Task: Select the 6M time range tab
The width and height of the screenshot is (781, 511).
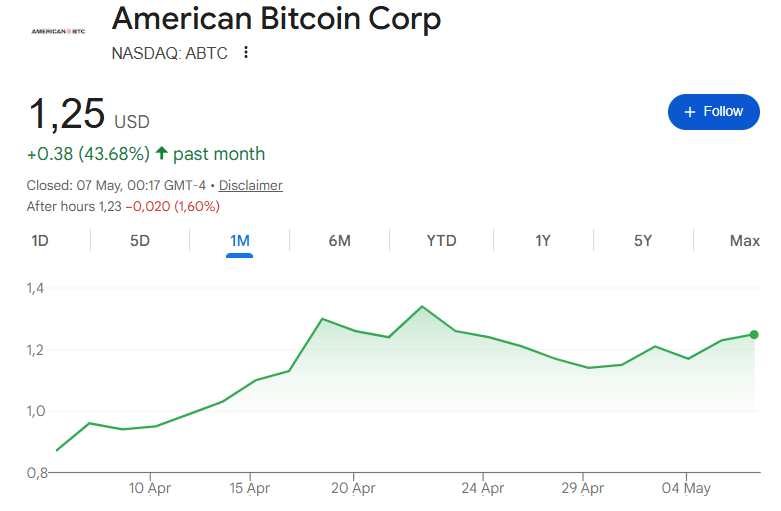Action: [x=340, y=241]
